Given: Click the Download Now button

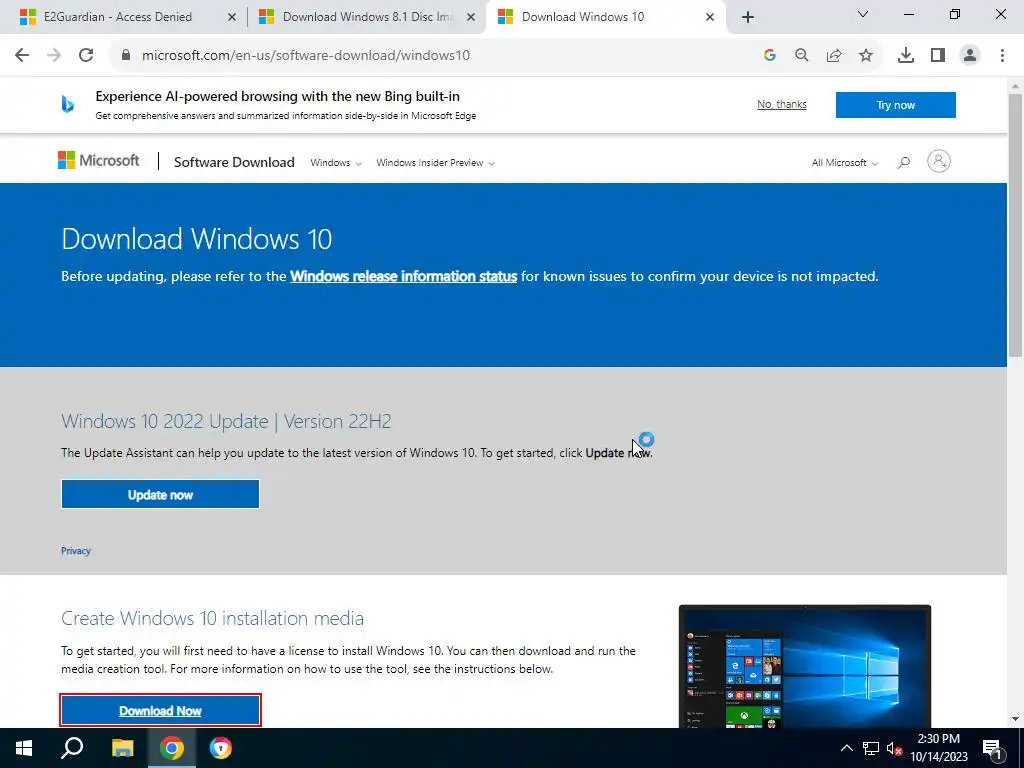Looking at the screenshot, I should point(160,711).
